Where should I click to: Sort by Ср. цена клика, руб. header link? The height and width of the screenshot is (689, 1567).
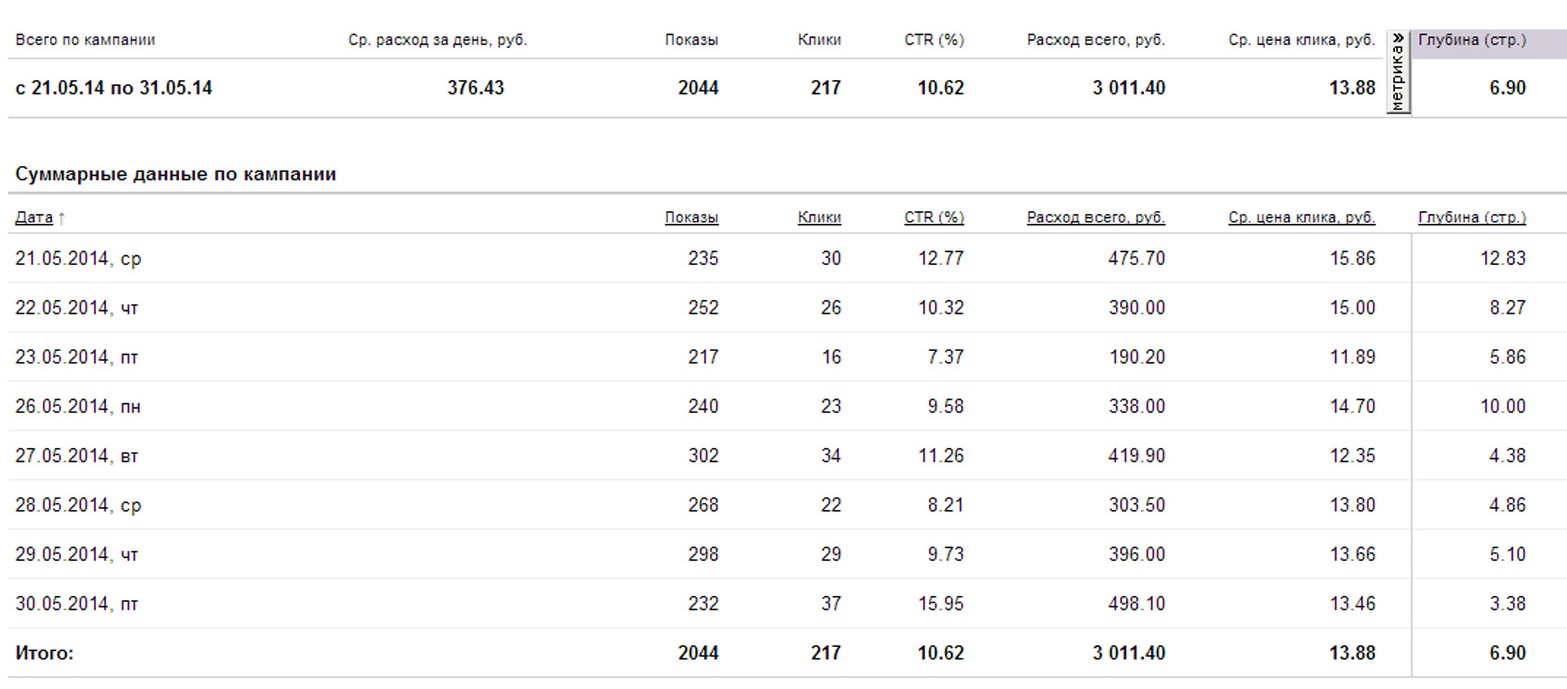(1301, 217)
